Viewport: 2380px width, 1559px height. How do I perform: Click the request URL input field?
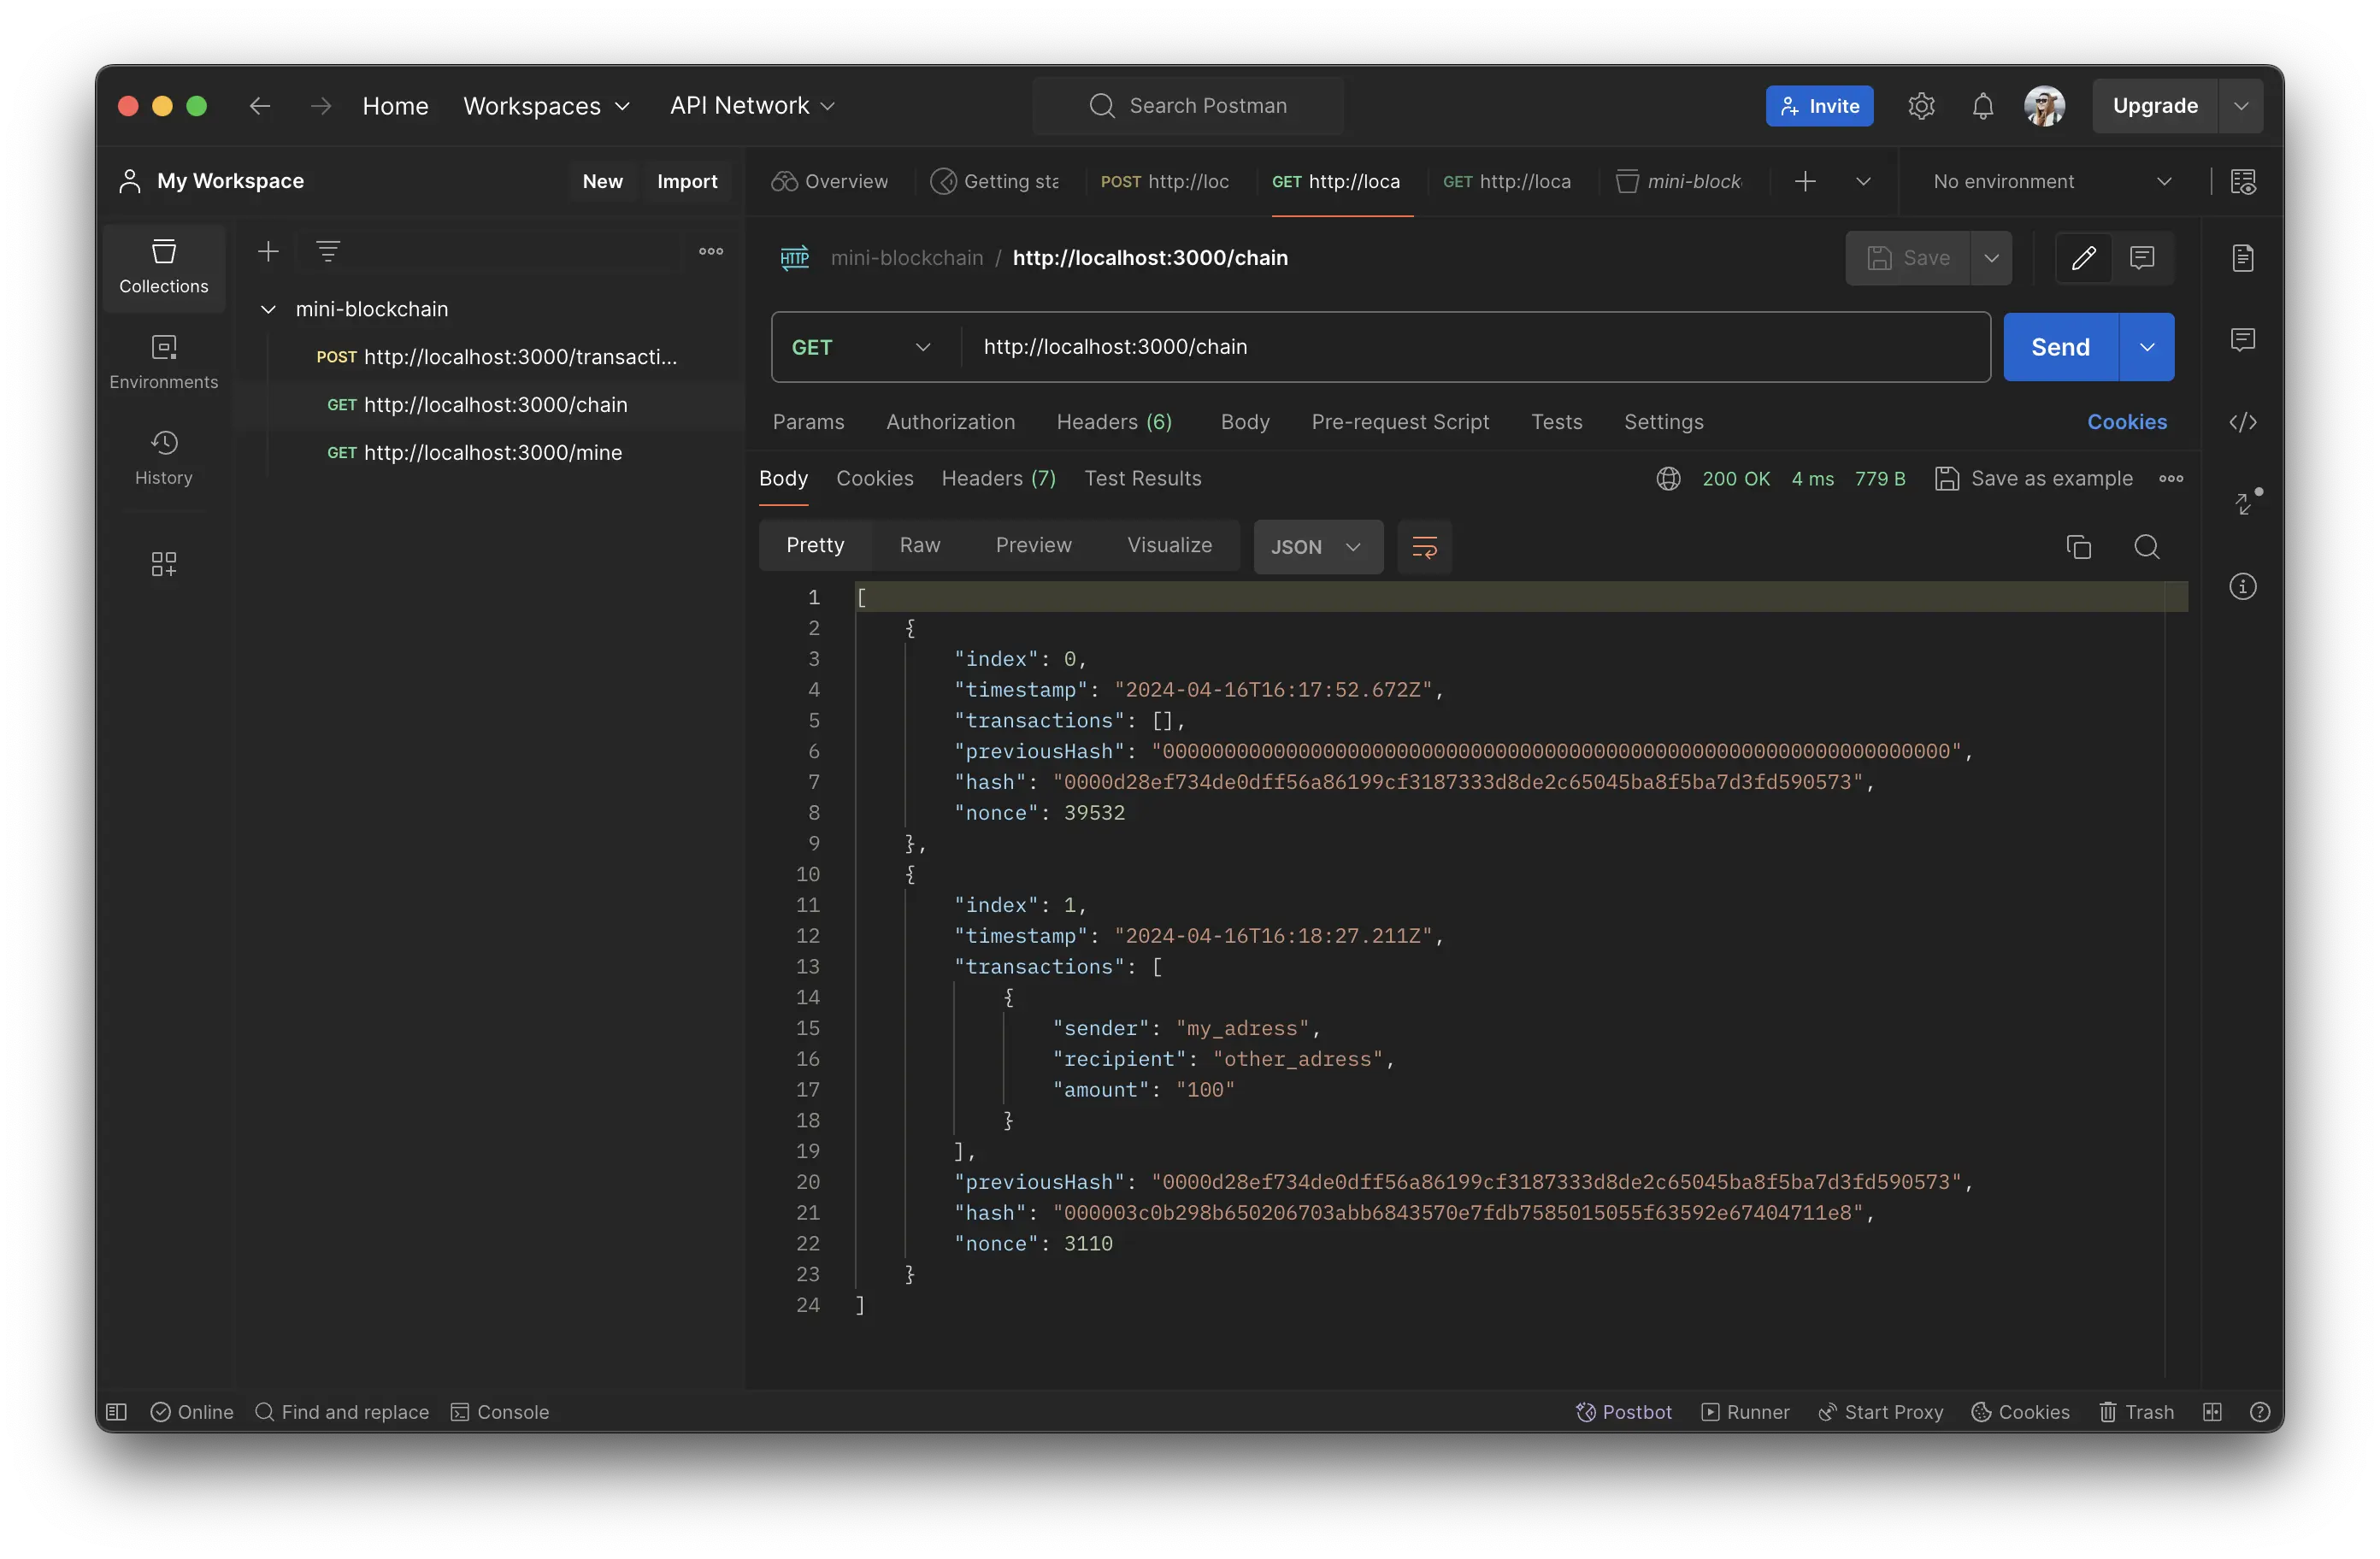pyautogui.click(x=1470, y=347)
